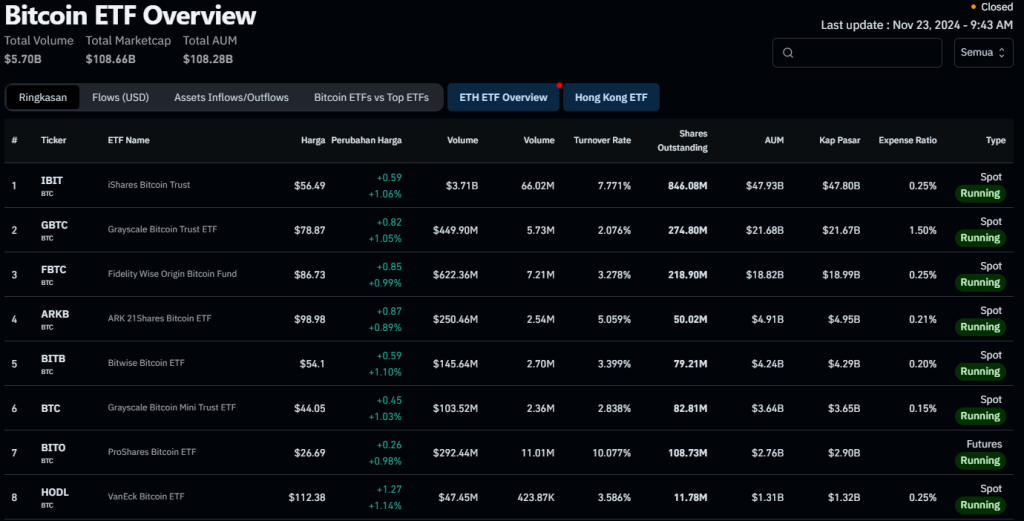The image size is (1024, 521).
Task: Click the 1.50% expense ratio value
Action: 923,230
